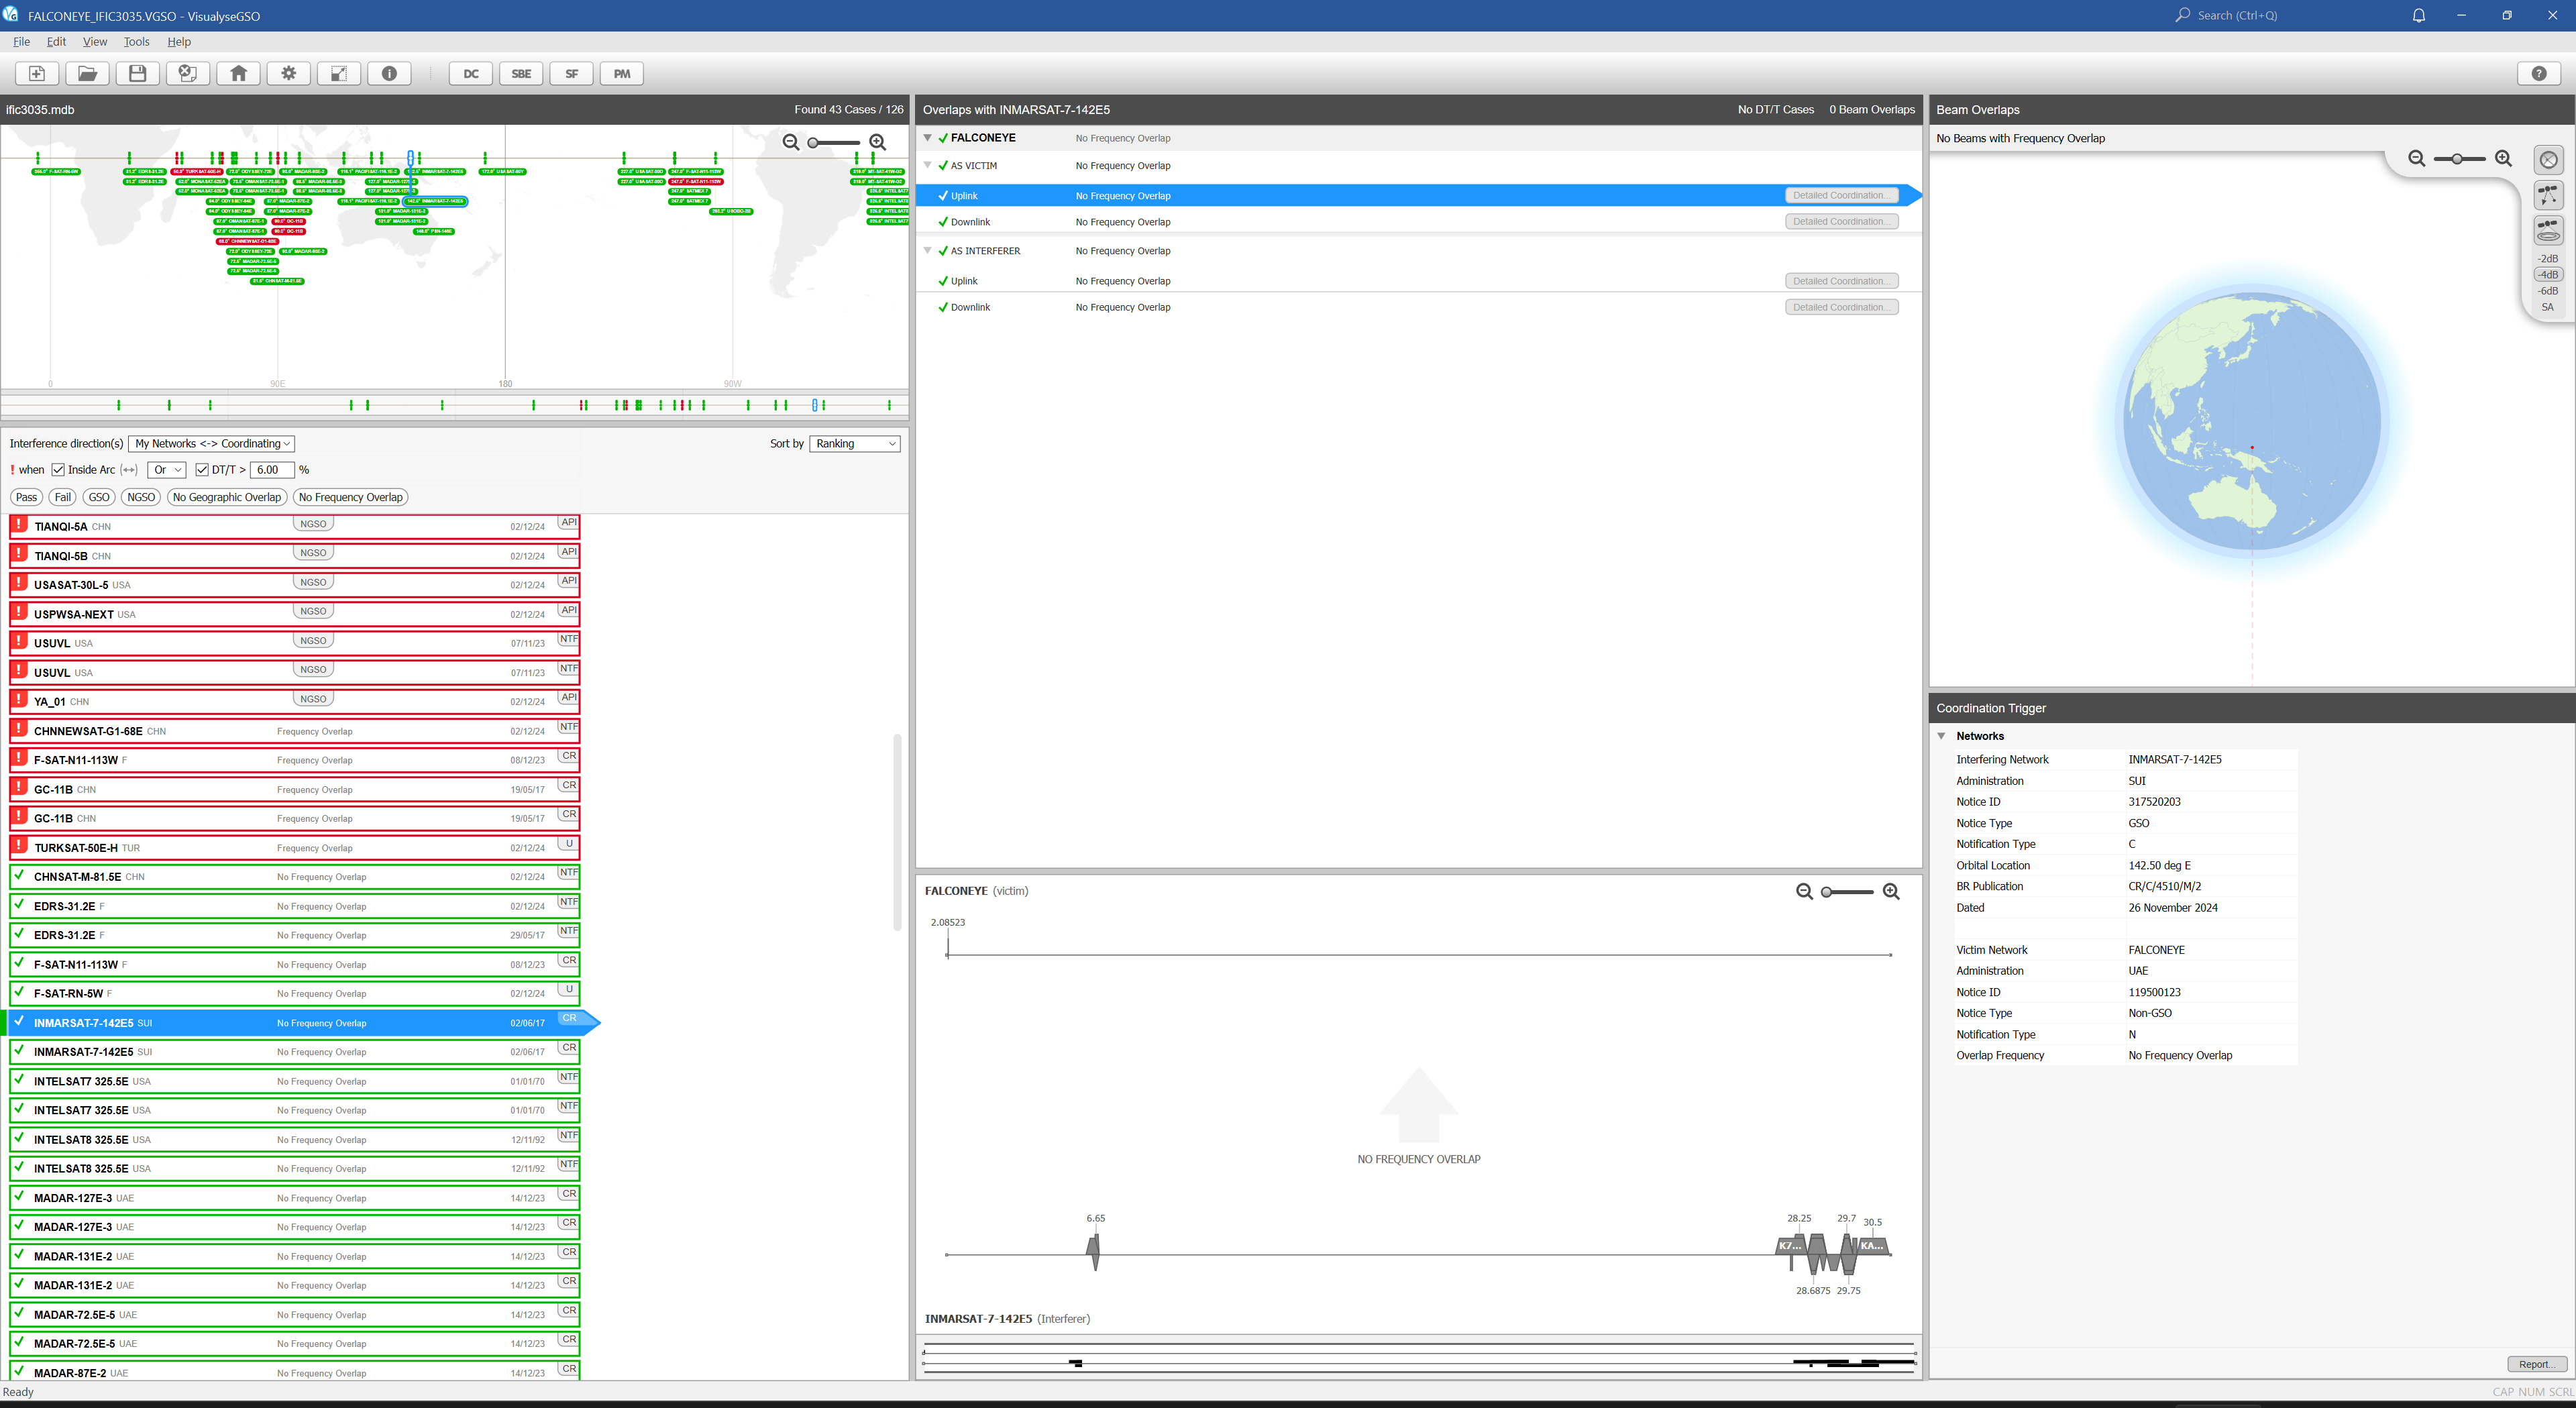This screenshot has height=1408, width=2576.
Task: Open the Sort by Ranking dropdown
Action: pyautogui.click(x=855, y=444)
